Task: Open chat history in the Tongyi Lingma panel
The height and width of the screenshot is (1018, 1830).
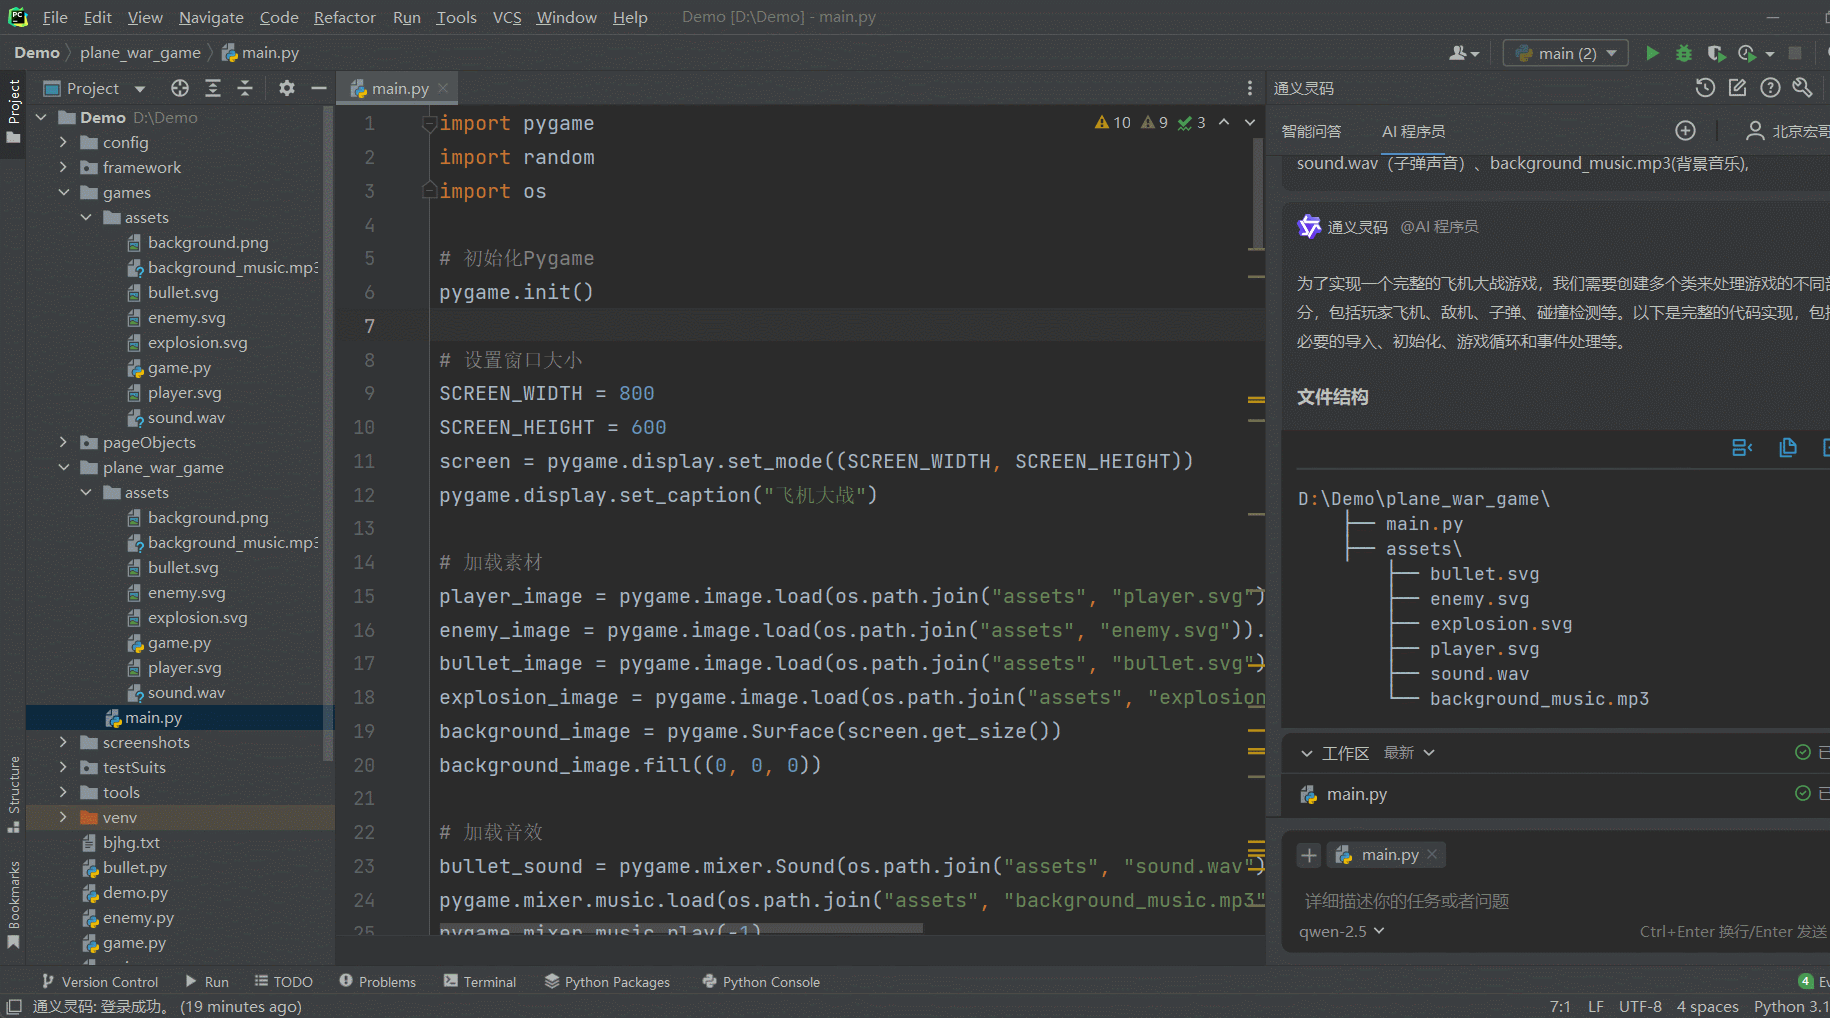Action: point(1705,88)
